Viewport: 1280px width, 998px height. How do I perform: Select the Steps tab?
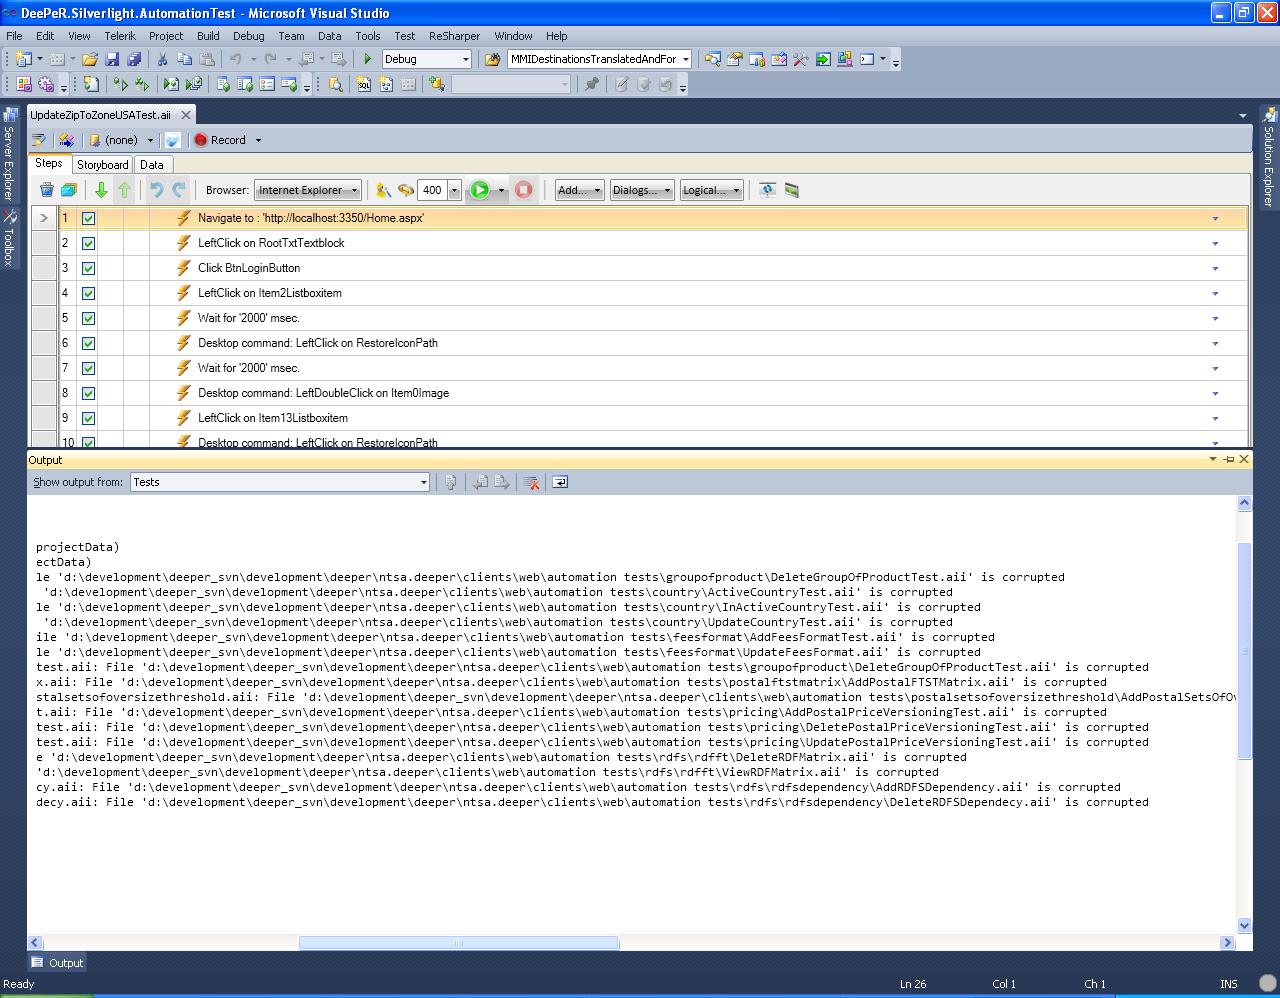(49, 164)
